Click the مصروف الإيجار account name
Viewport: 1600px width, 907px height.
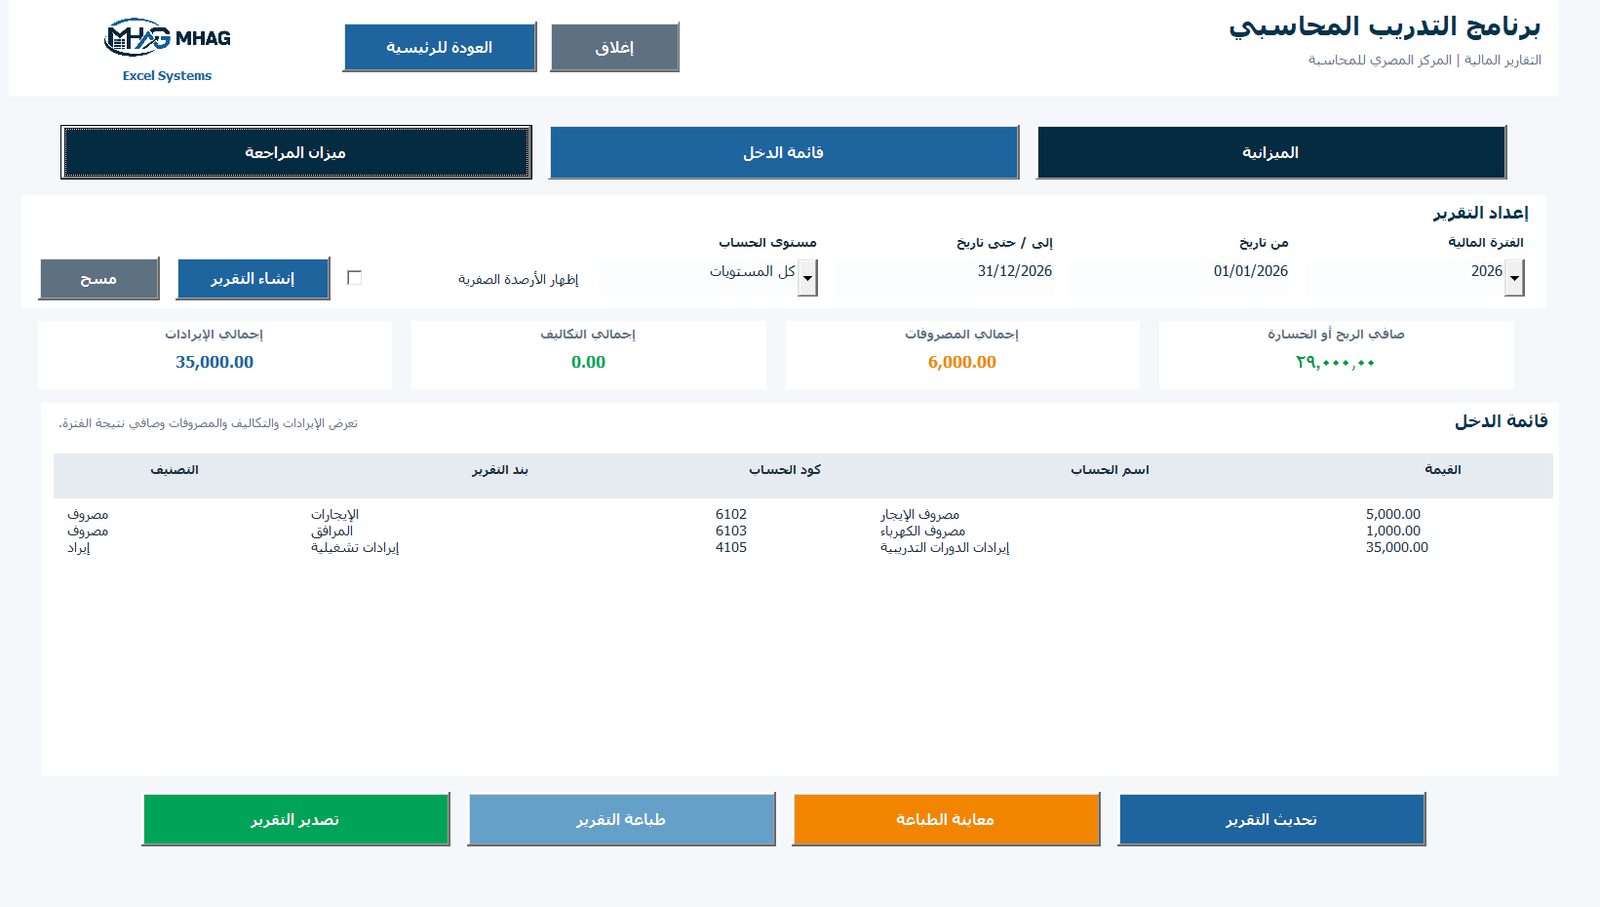click(x=920, y=514)
